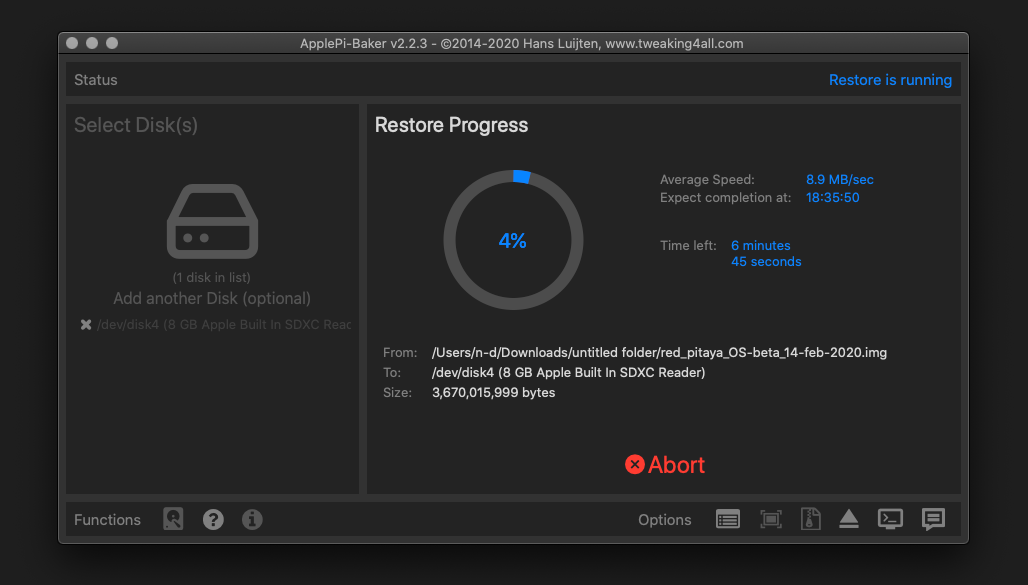Click the Select Disk(s) heading
1028x585 pixels.
tap(136, 125)
